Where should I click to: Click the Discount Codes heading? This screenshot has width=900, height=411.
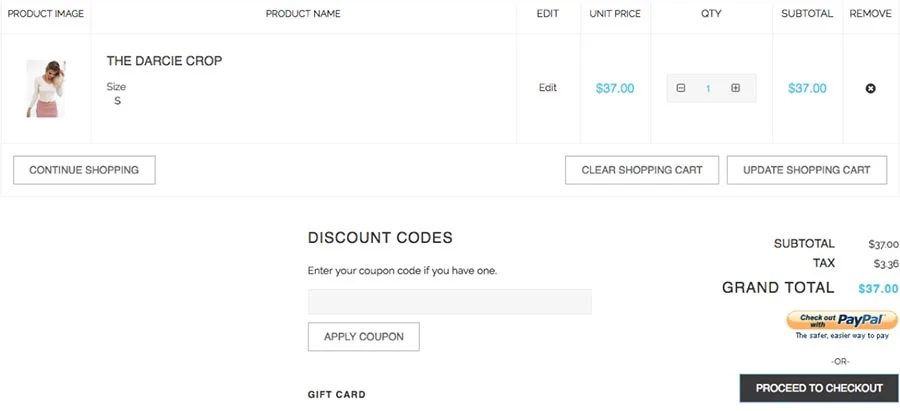pos(380,238)
